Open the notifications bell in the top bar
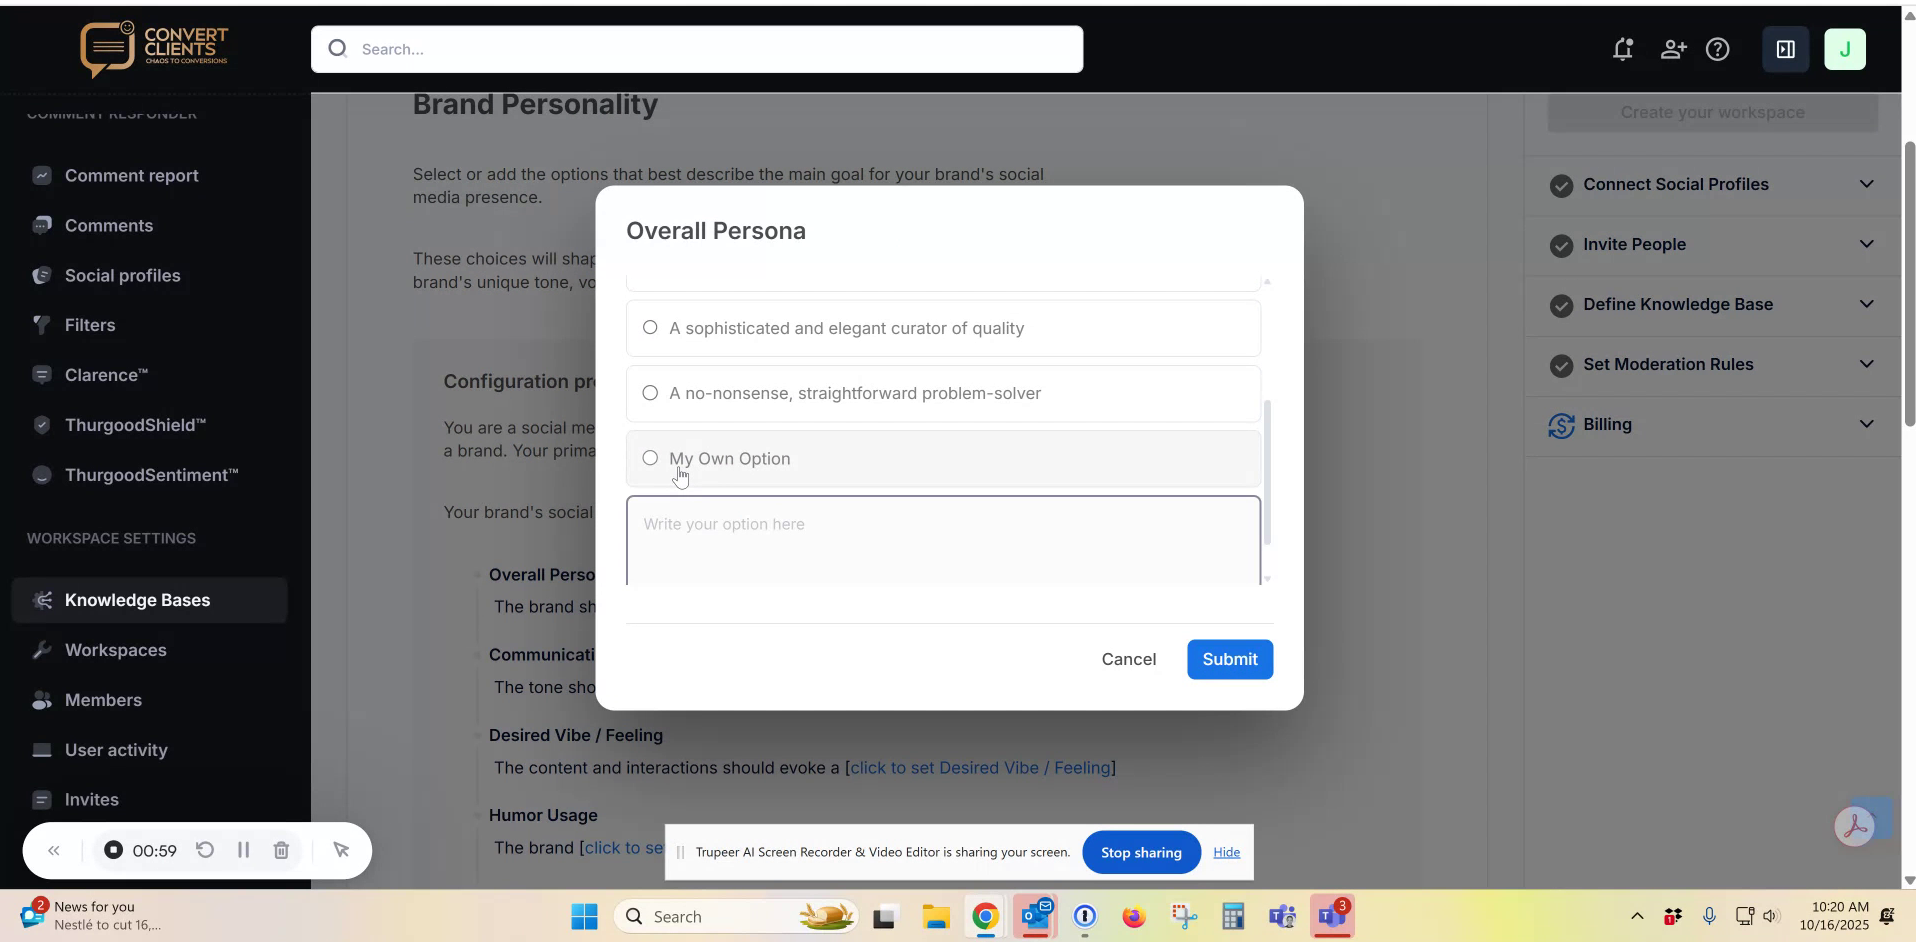 pyautogui.click(x=1623, y=48)
